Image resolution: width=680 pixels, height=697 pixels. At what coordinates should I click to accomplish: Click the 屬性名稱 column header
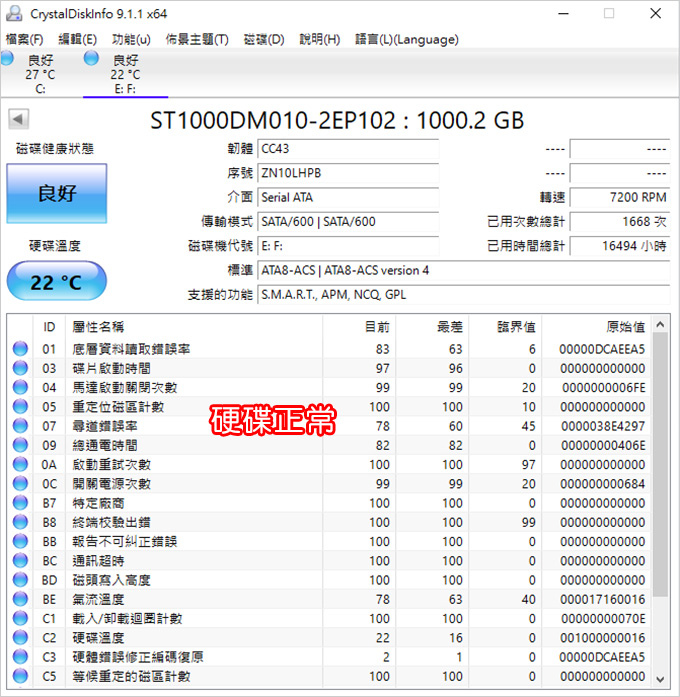[194, 327]
